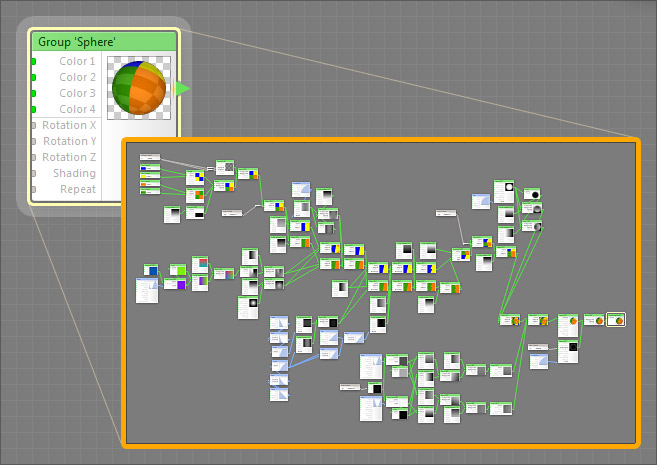Select the Rotation Y input label

point(69,142)
